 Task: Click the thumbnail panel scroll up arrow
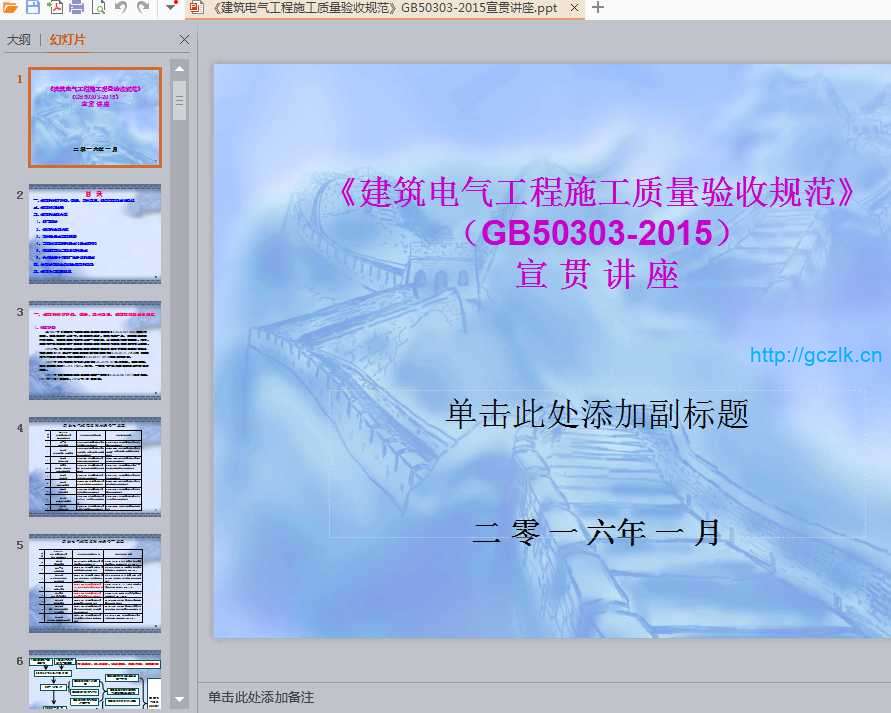click(180, 69)
